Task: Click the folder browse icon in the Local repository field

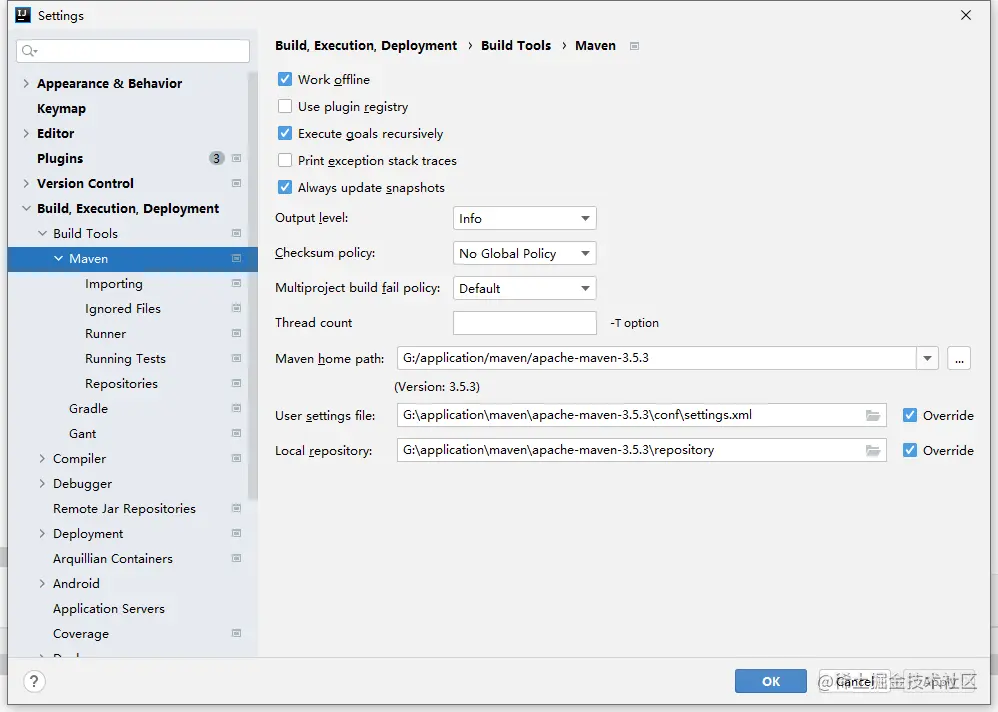Action: click(x=873, y=450)
